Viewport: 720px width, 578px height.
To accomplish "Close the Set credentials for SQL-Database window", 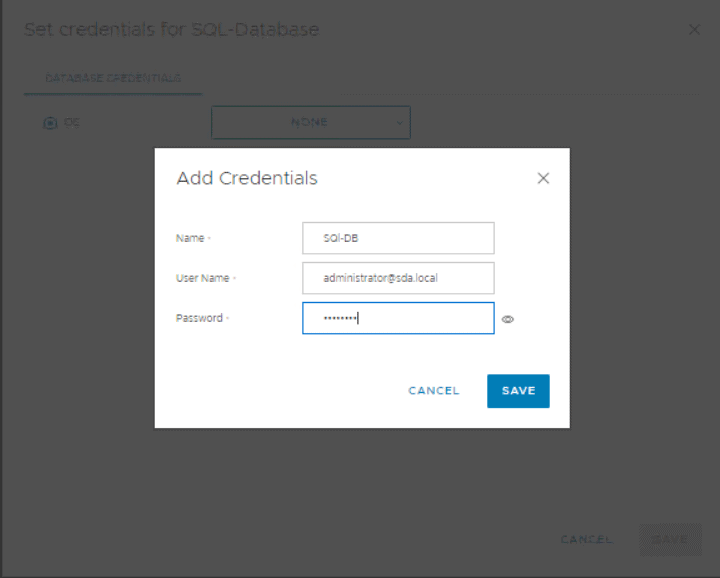I will pyautogui.click(x=695, y=30).
